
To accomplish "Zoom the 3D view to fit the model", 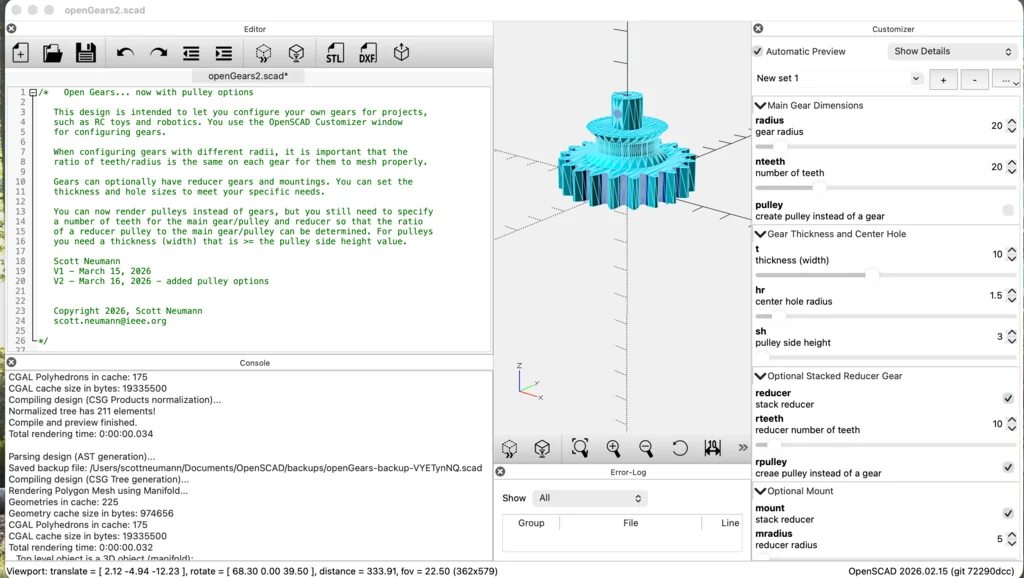I will click(x=580, y=448).
